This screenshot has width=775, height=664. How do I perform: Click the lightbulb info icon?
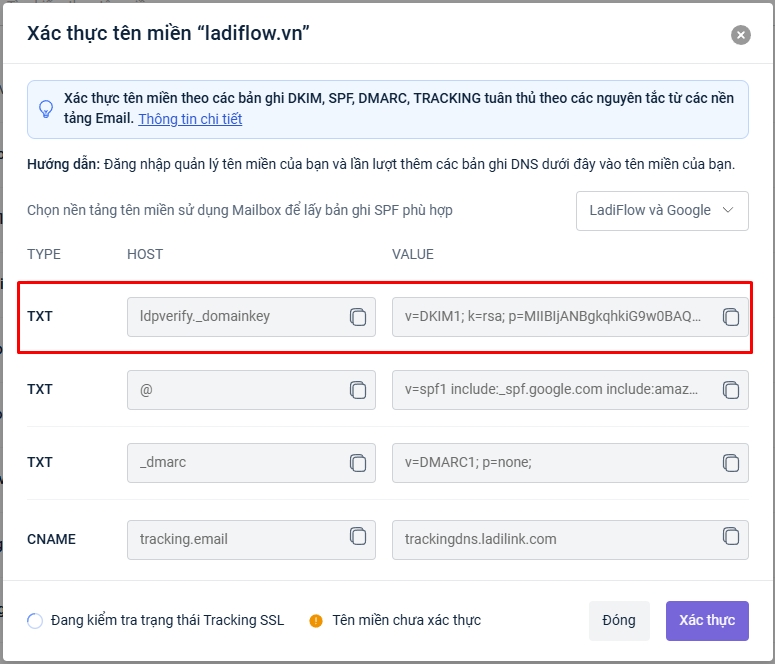(46, 109)
